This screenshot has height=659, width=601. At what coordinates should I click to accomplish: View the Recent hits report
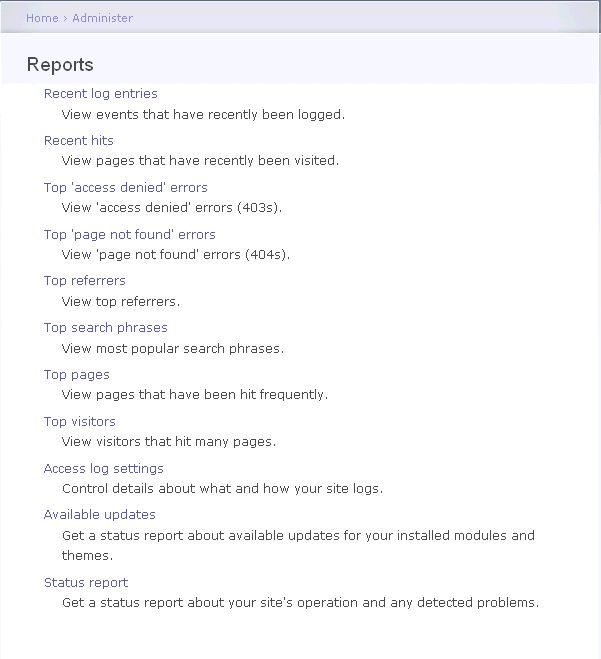(x=79, y=140)
